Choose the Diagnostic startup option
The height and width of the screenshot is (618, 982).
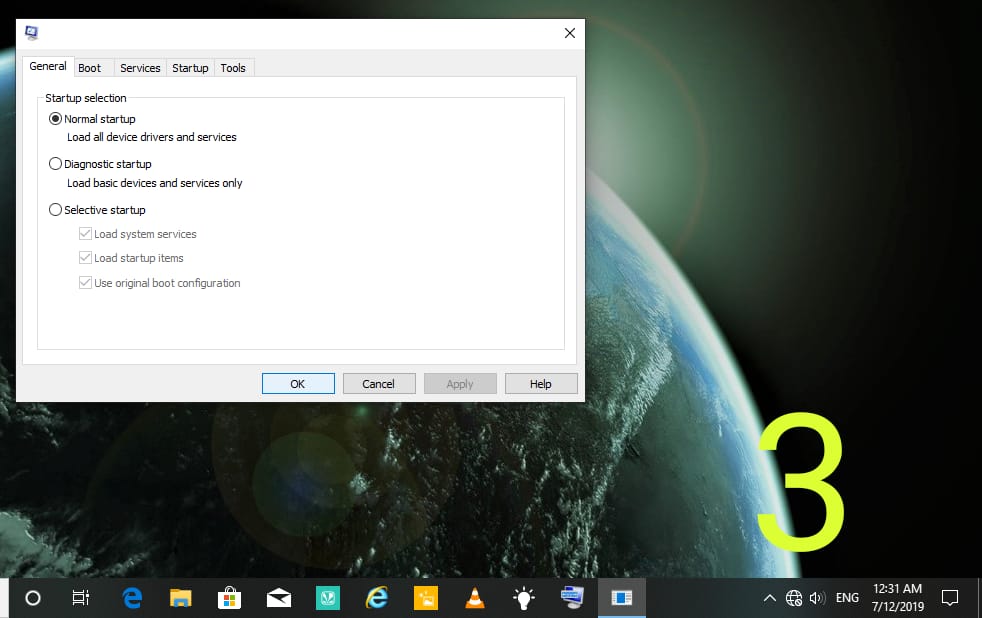point(55,164)
